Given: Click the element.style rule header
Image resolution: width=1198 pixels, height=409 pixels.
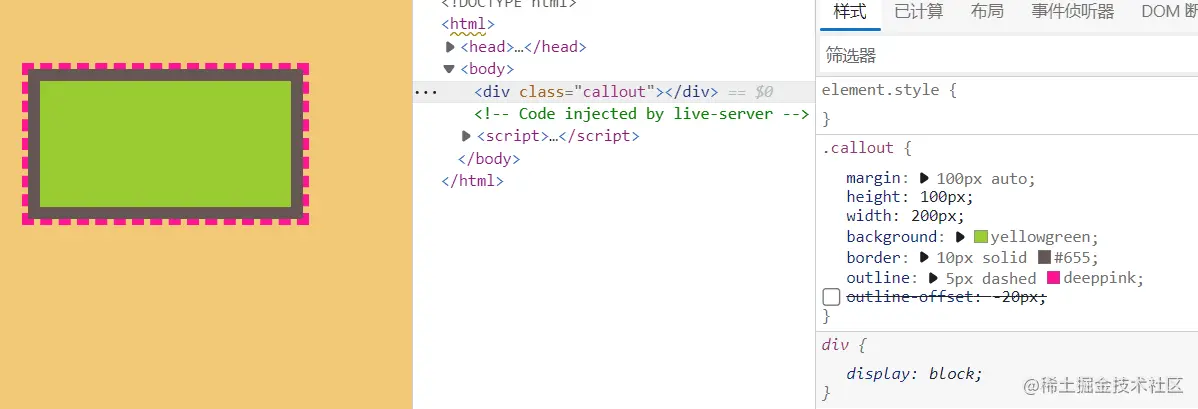Looking at the screenshot, I should point(880,89).
